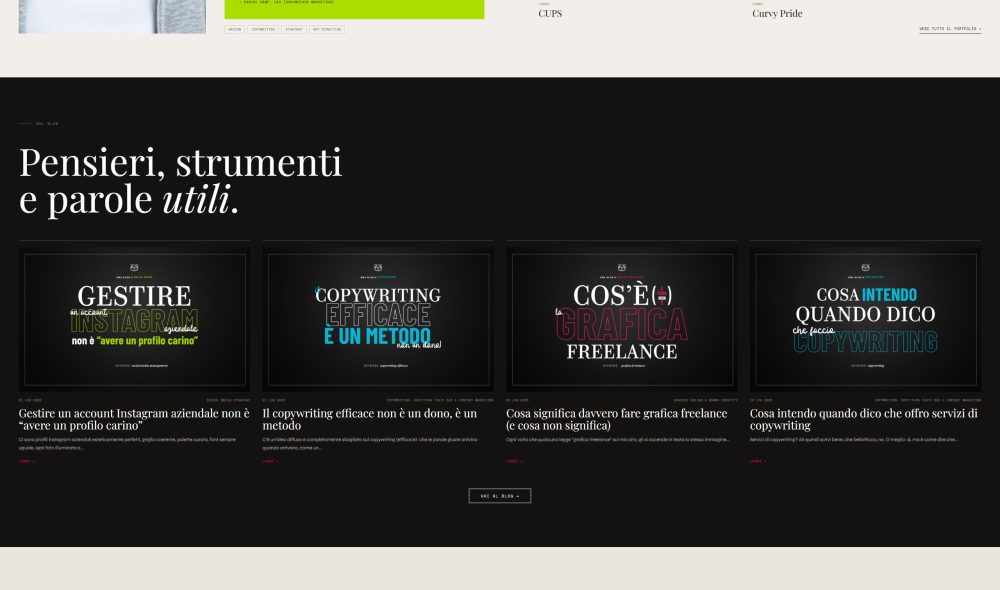This screenshot has width=1000, height=590.
Task: Open the 'Curvy Pride' portfolio item
Action: pyautogui.click(x=777, y=13)
